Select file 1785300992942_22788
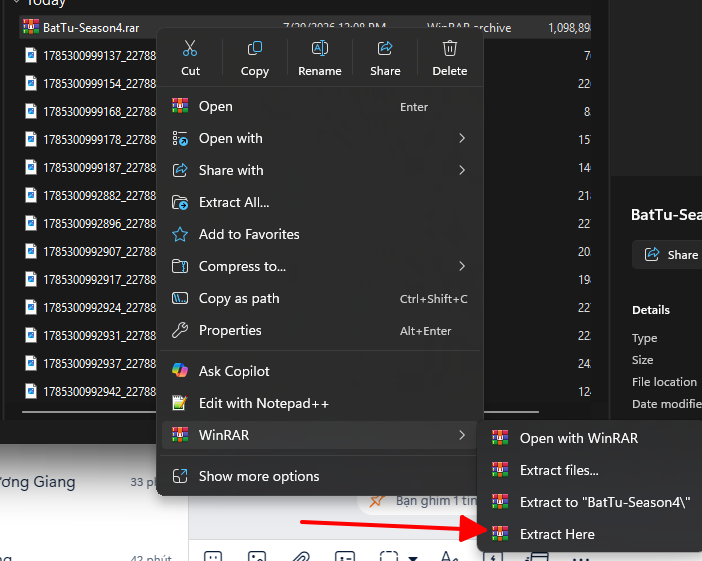702x561 pixels. click(99, 391)
